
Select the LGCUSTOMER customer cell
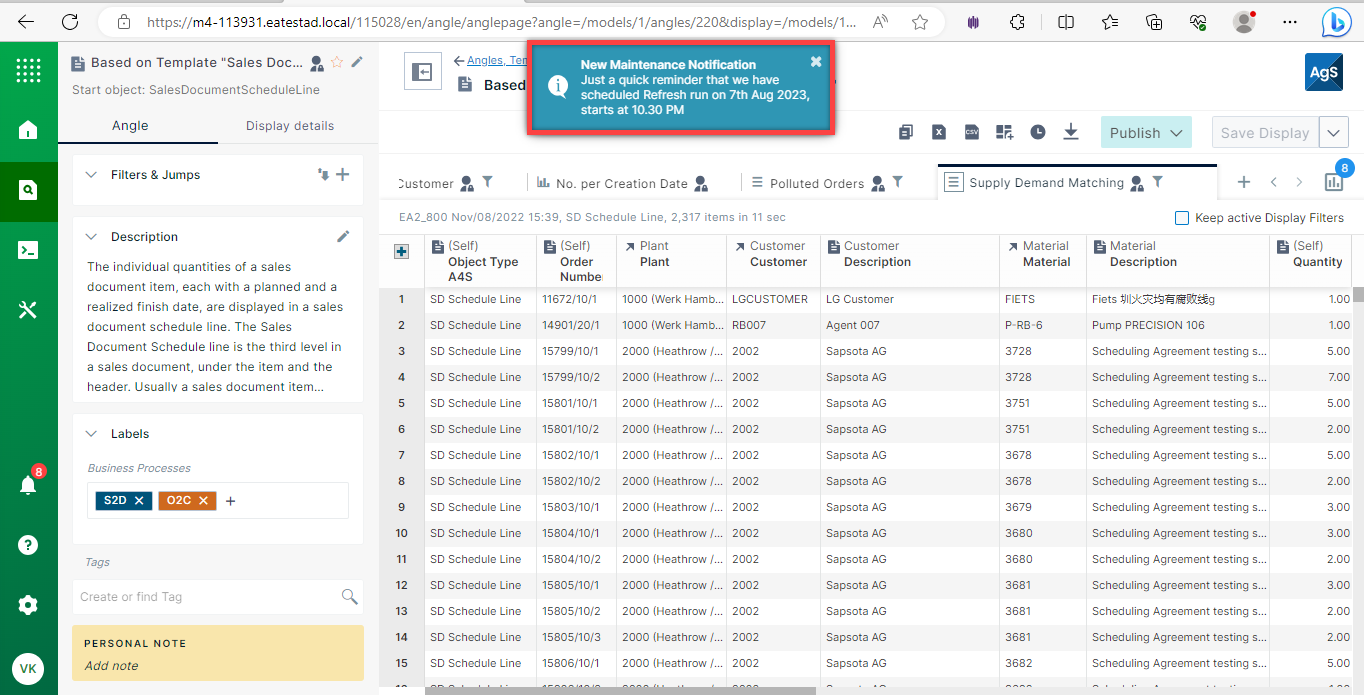(773, 299)
